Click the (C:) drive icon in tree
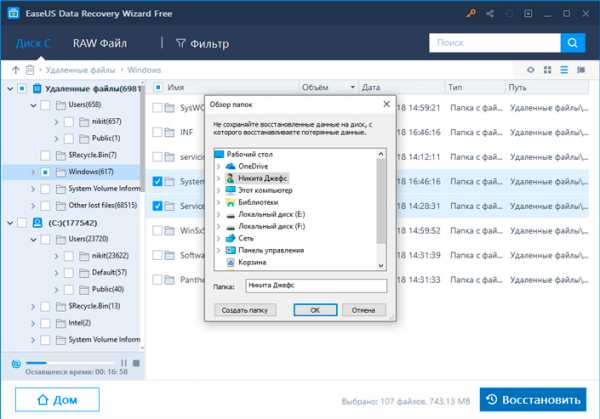Viewport: 600px width, 419px height. click(x=38, y=223)
